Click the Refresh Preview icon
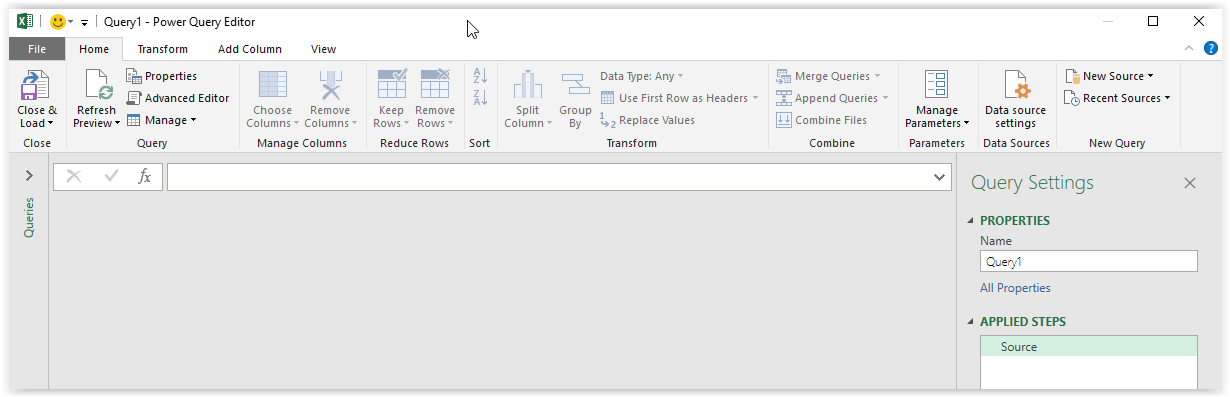Screen dimensions: 1230x397 tap(97, 85)
